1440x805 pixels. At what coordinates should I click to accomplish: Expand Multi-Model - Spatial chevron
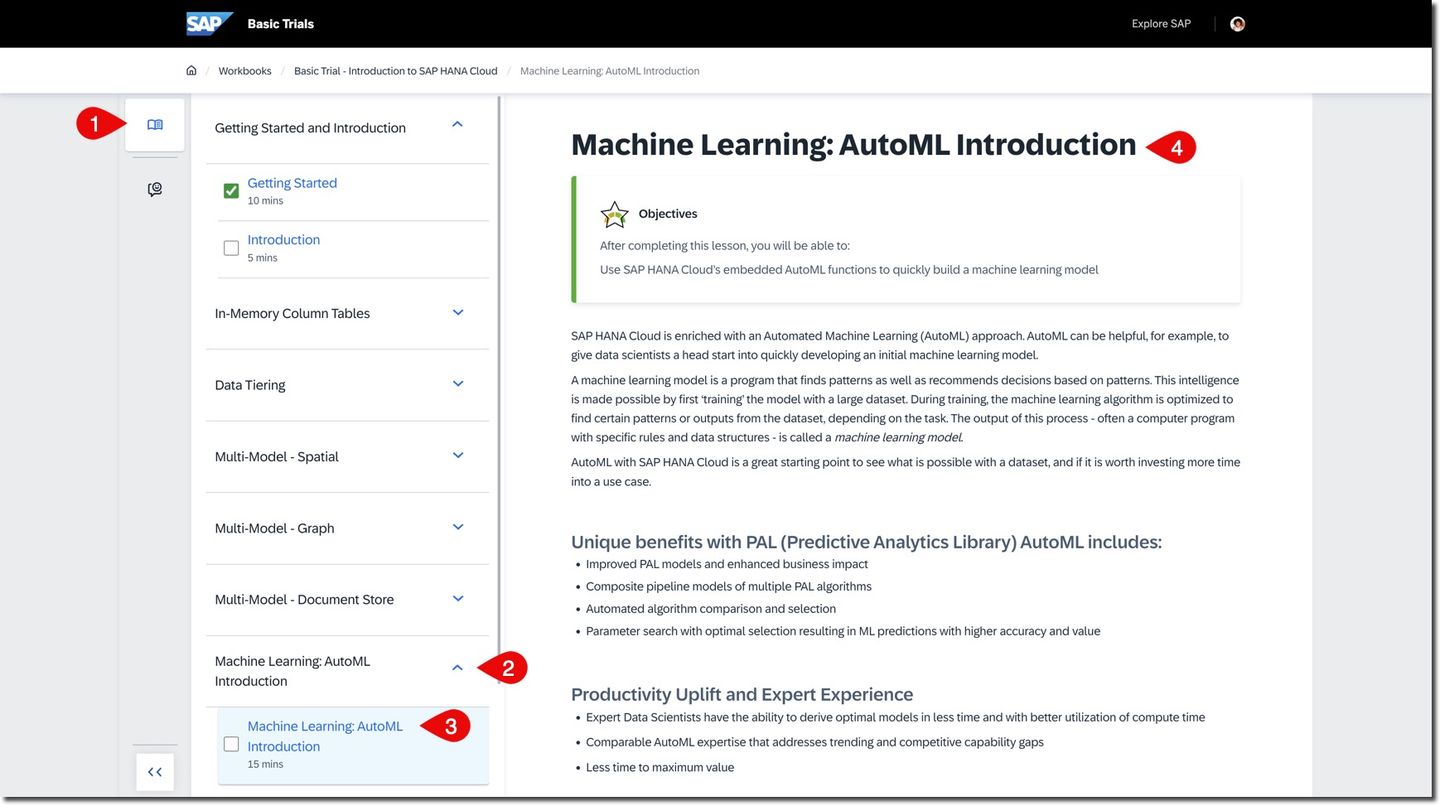458,455
